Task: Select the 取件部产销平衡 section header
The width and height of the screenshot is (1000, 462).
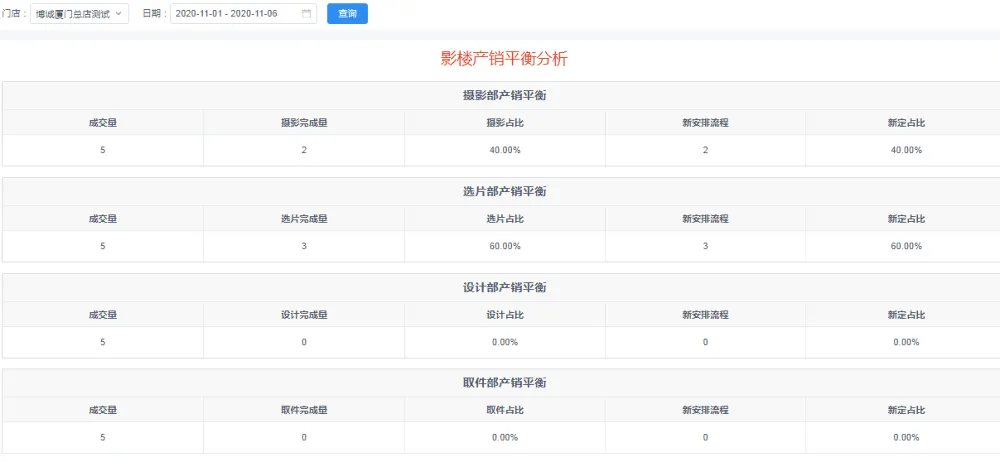Action: [504, 383]
